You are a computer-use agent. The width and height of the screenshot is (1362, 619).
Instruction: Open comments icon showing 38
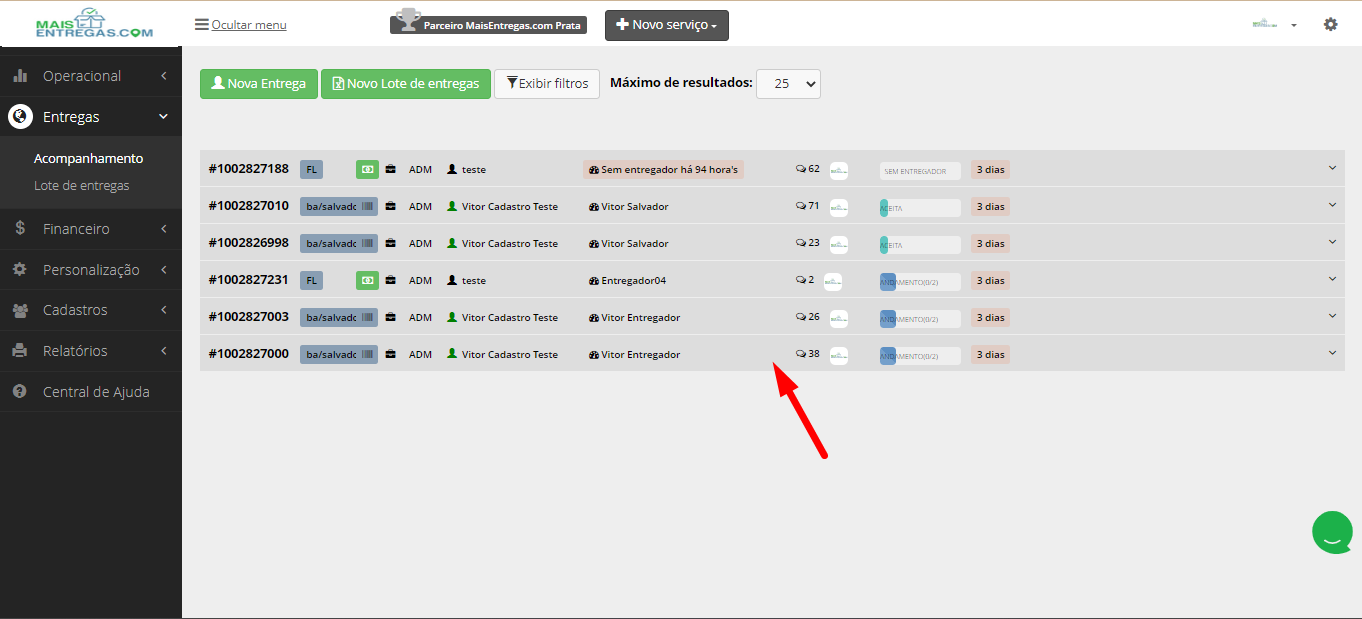coord(807,354)
